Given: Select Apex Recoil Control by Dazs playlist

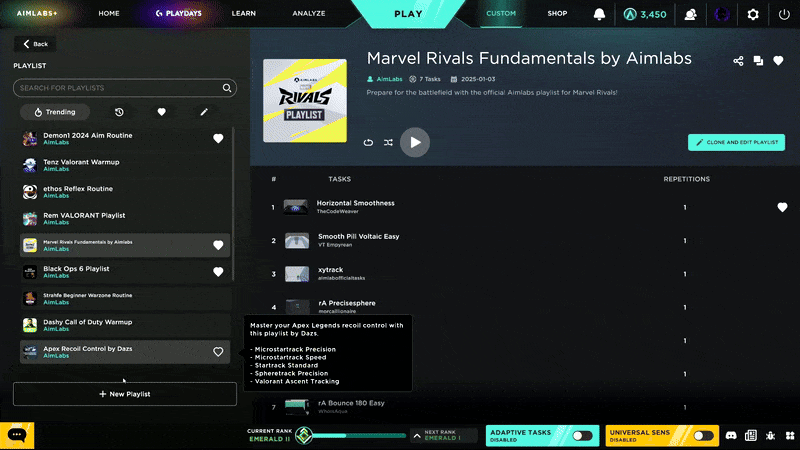Looking at the screenshot, I should 124,352.
